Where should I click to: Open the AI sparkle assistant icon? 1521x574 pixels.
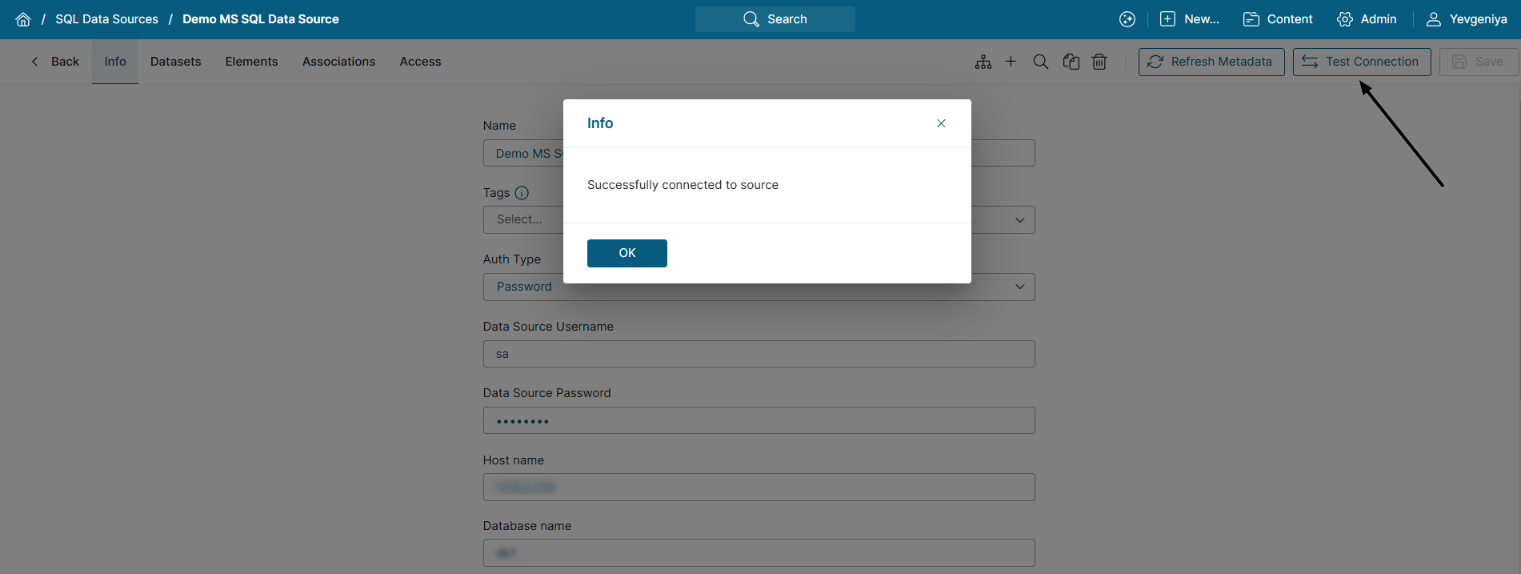pyautogui.click(x=1127, y=19)
